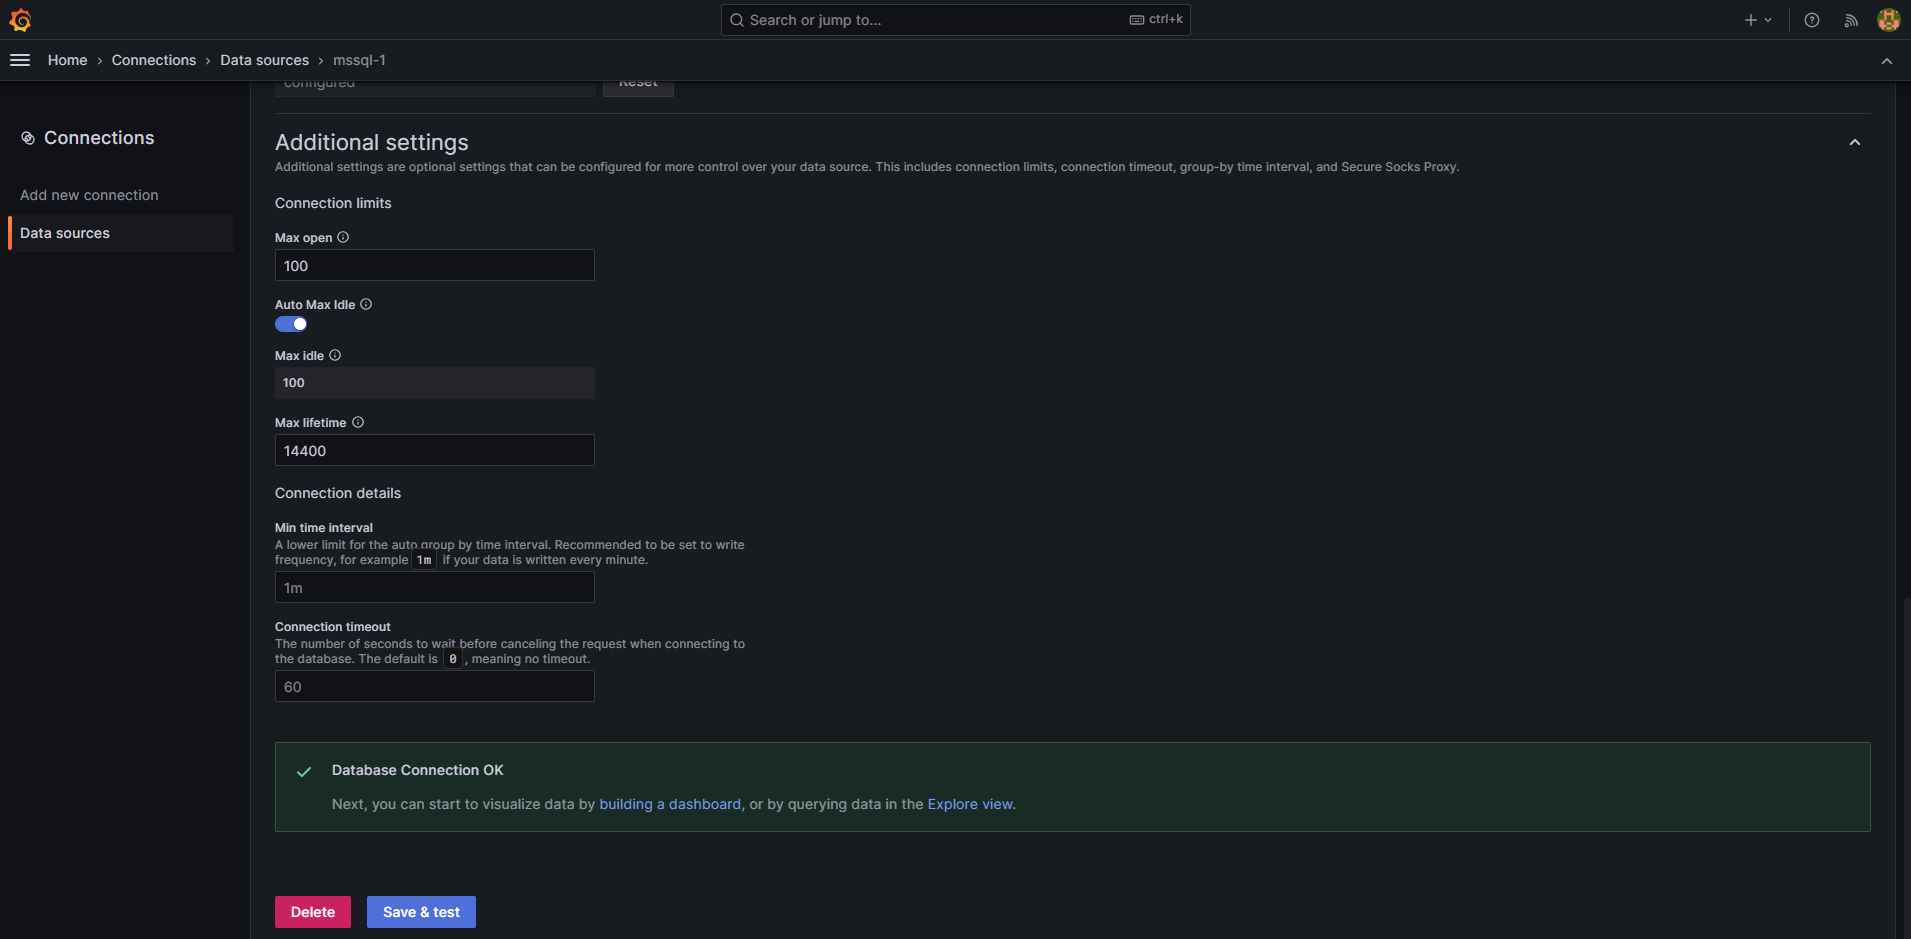
Task: Click the Save & test button
Action: [420, 911]
